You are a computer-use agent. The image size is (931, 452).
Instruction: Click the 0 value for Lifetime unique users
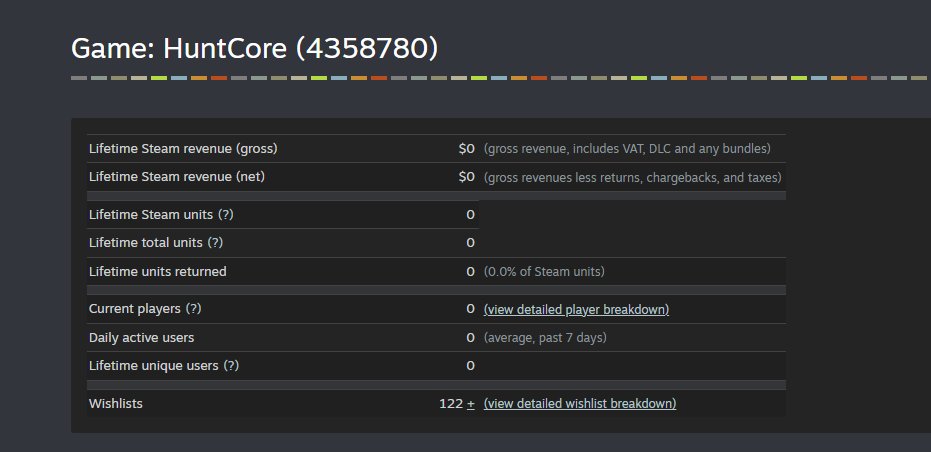coord(471,366)
